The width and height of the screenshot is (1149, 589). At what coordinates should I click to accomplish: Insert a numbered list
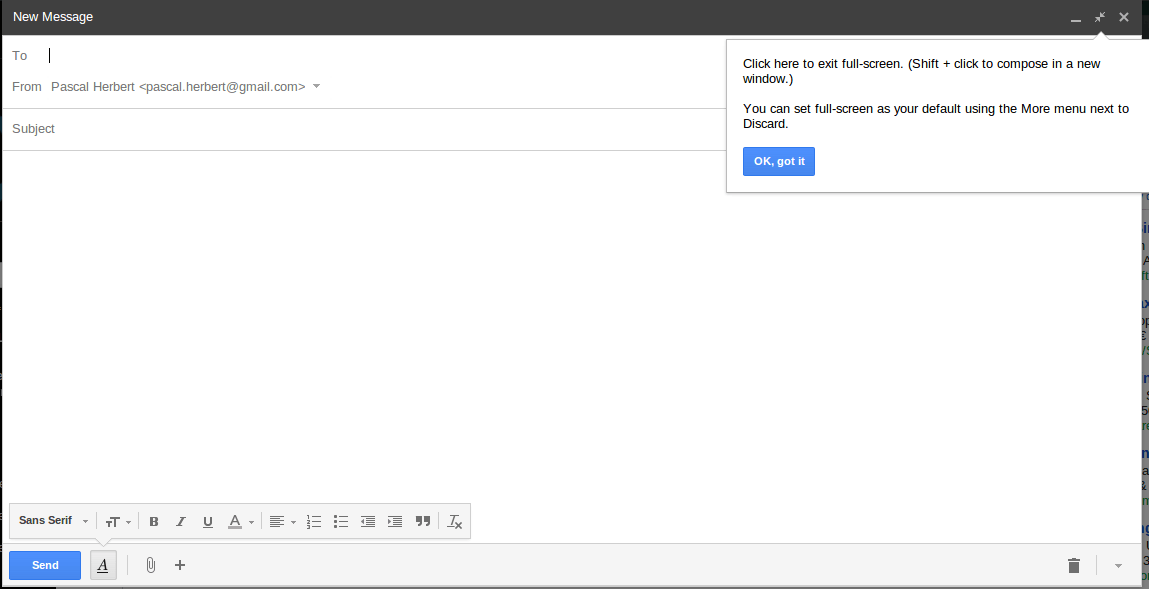coord(314,521)
